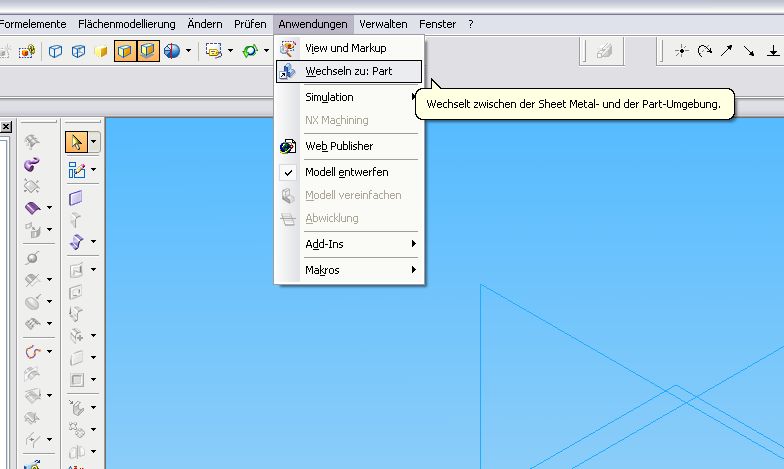Select the purple curved surface icon
The height and width of the screenshot is (469, 784).
coord(32,208)
